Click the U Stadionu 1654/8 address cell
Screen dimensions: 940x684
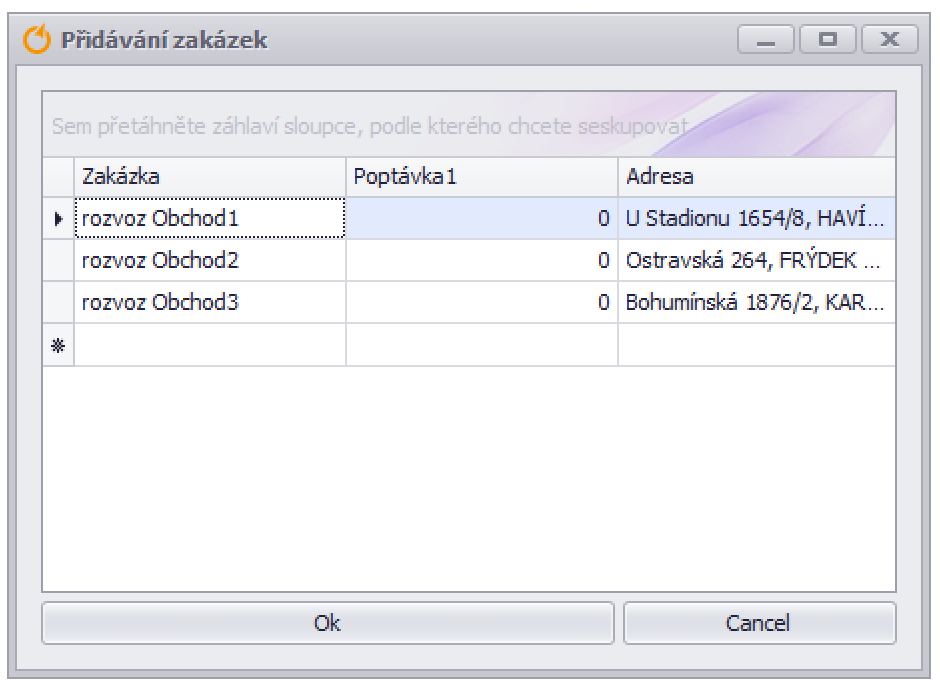[757, 218]
